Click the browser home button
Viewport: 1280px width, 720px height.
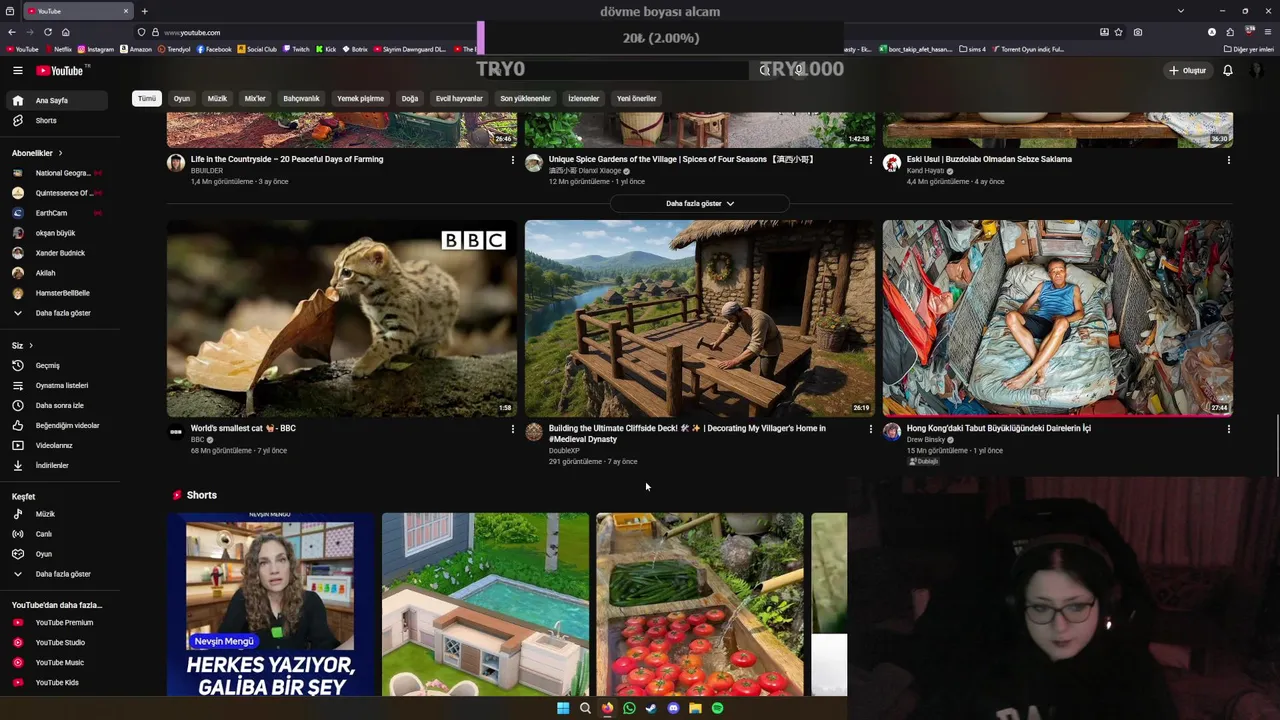pos(66,32)
